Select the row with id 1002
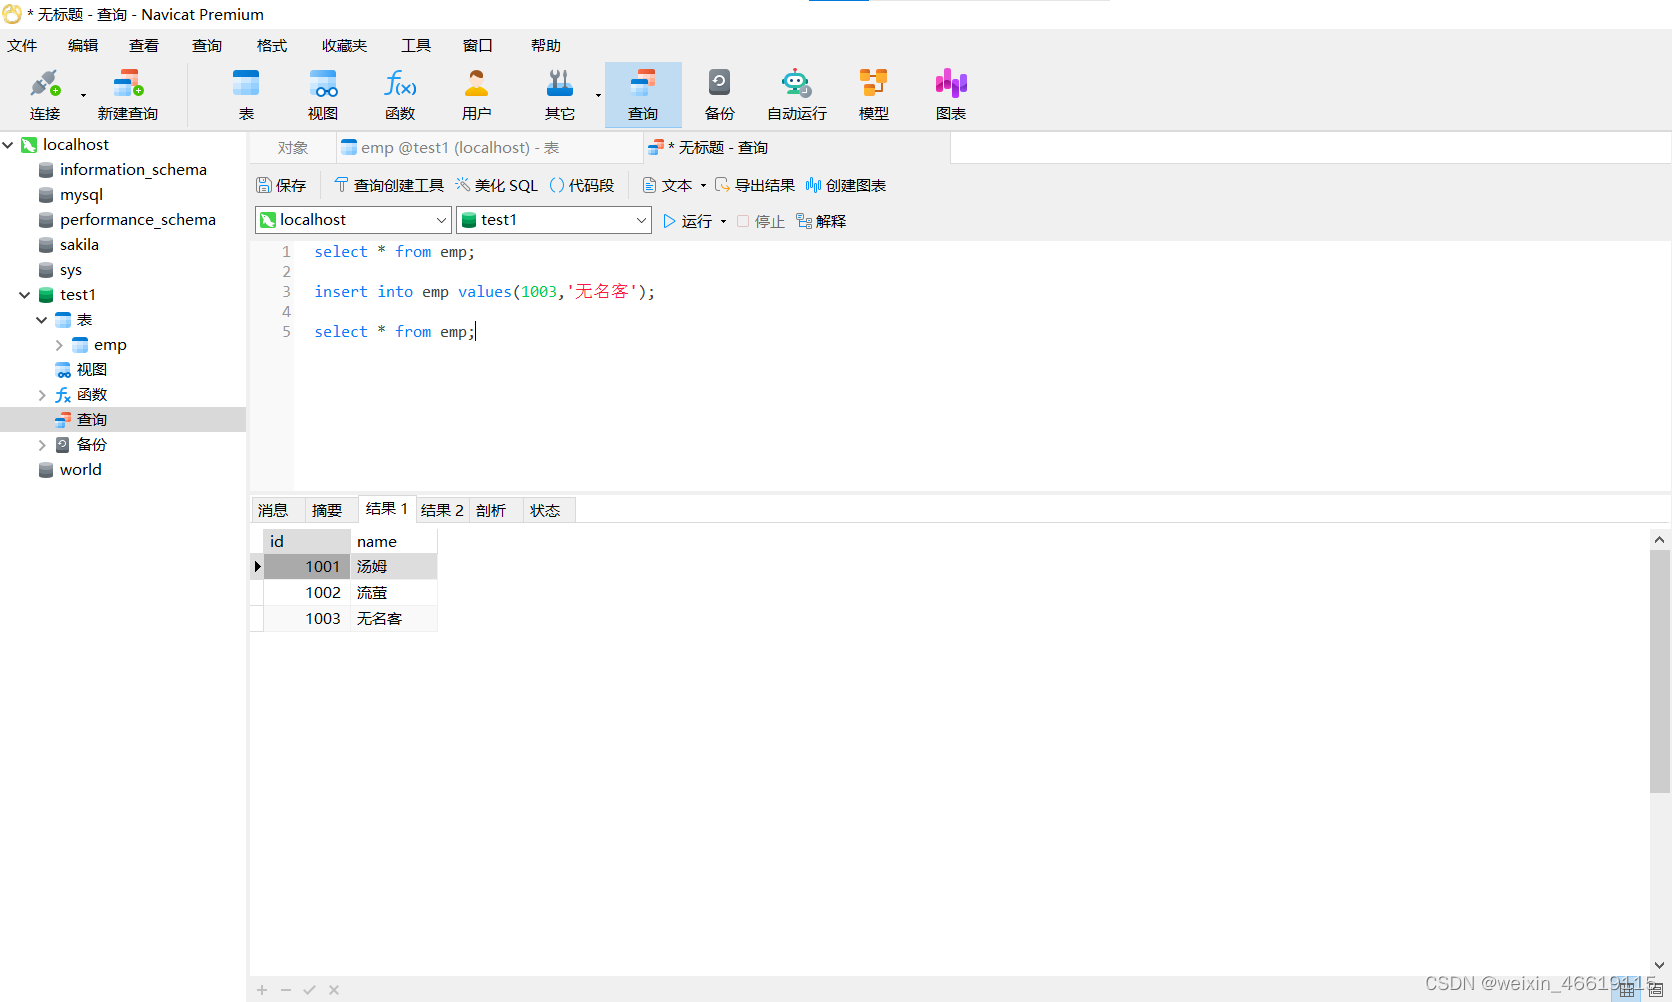 tap(322, 592)
